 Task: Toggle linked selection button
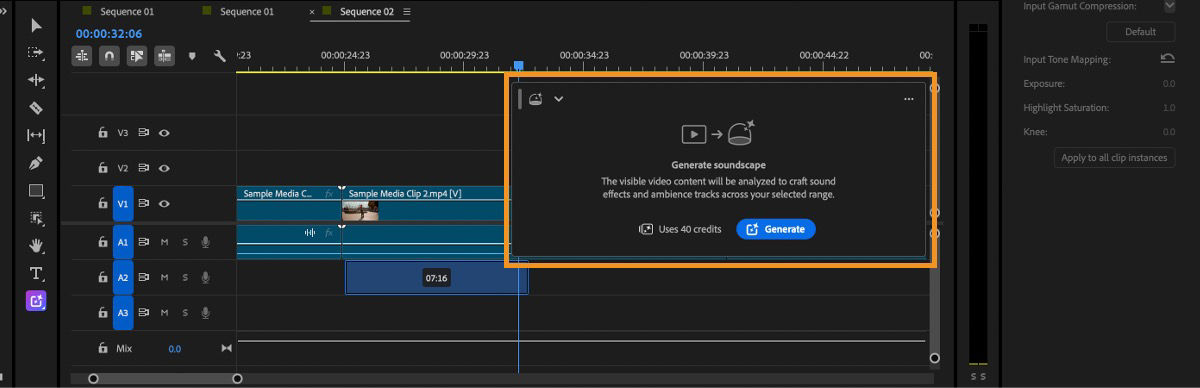[136, 56]
